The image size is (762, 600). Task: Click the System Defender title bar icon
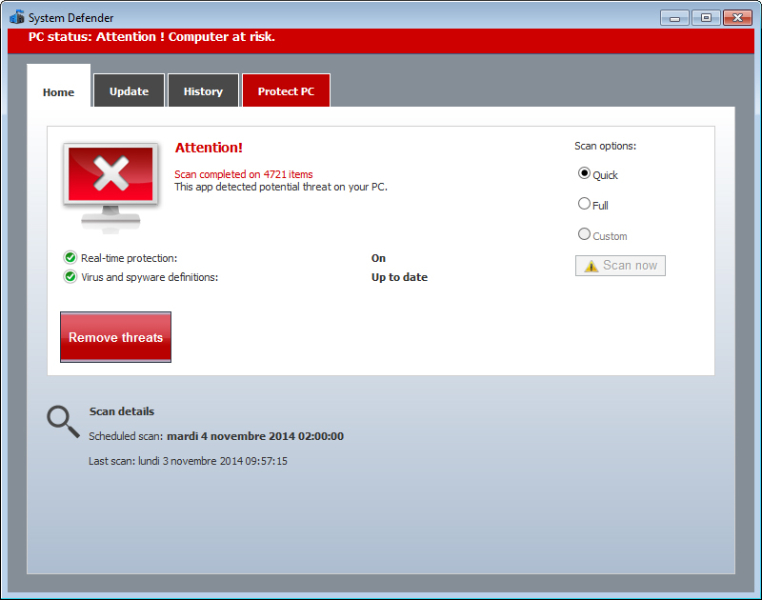[16, 17]
